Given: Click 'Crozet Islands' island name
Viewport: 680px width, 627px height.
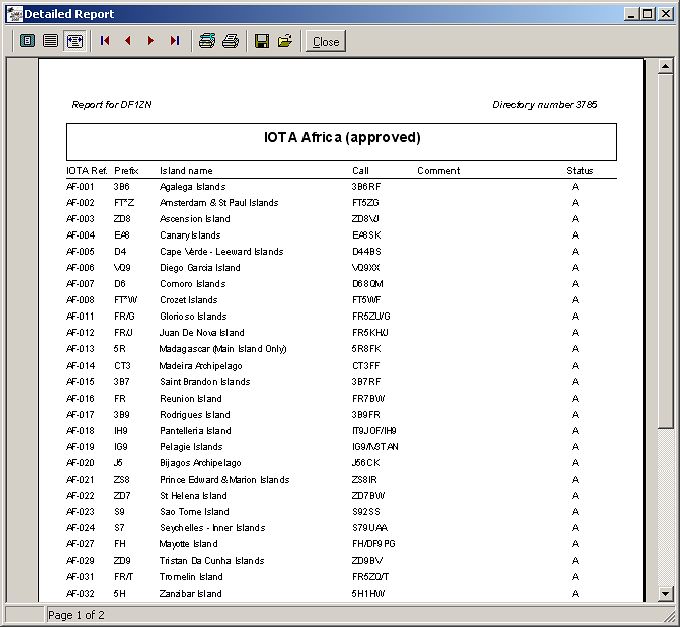Looking at the screenshot, I should point(189,300).
